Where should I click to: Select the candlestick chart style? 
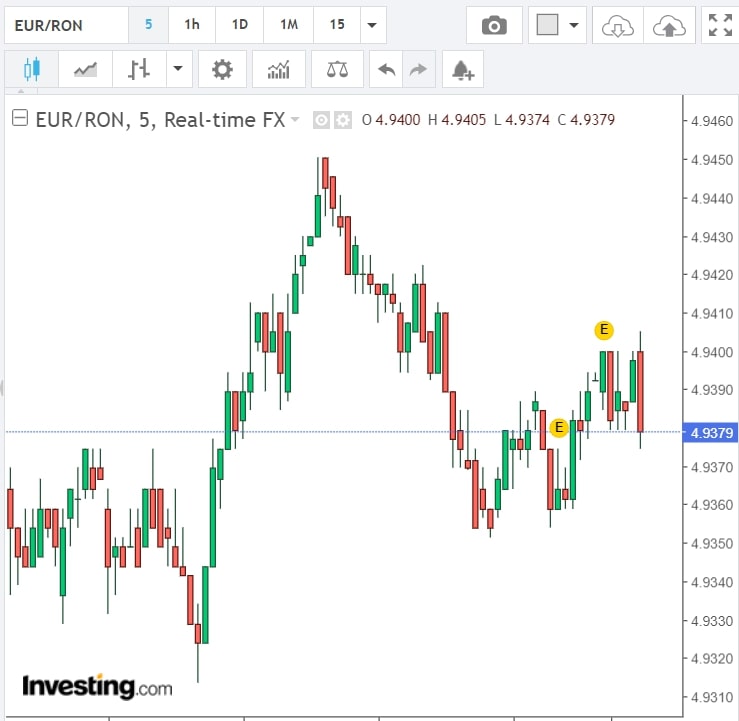[31, 70]
